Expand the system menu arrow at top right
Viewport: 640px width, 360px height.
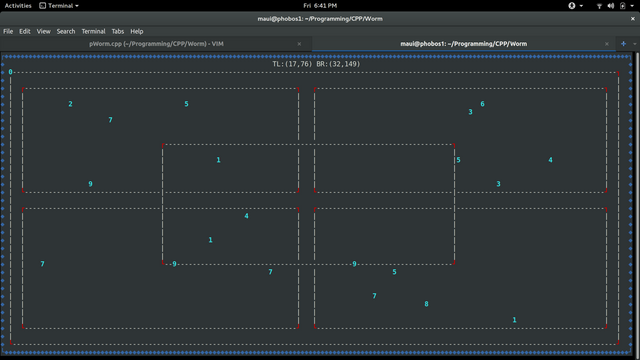click(x=632, y=6)
